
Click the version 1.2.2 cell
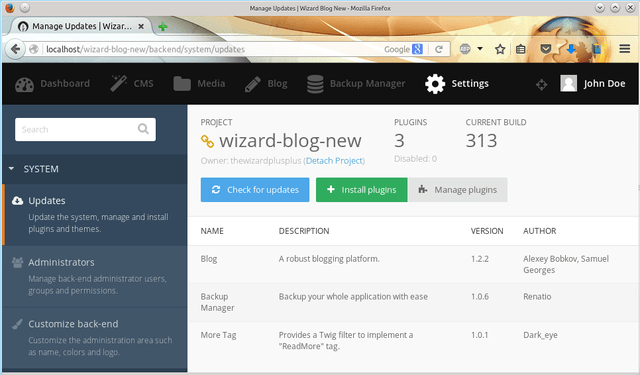pos(480,259)
